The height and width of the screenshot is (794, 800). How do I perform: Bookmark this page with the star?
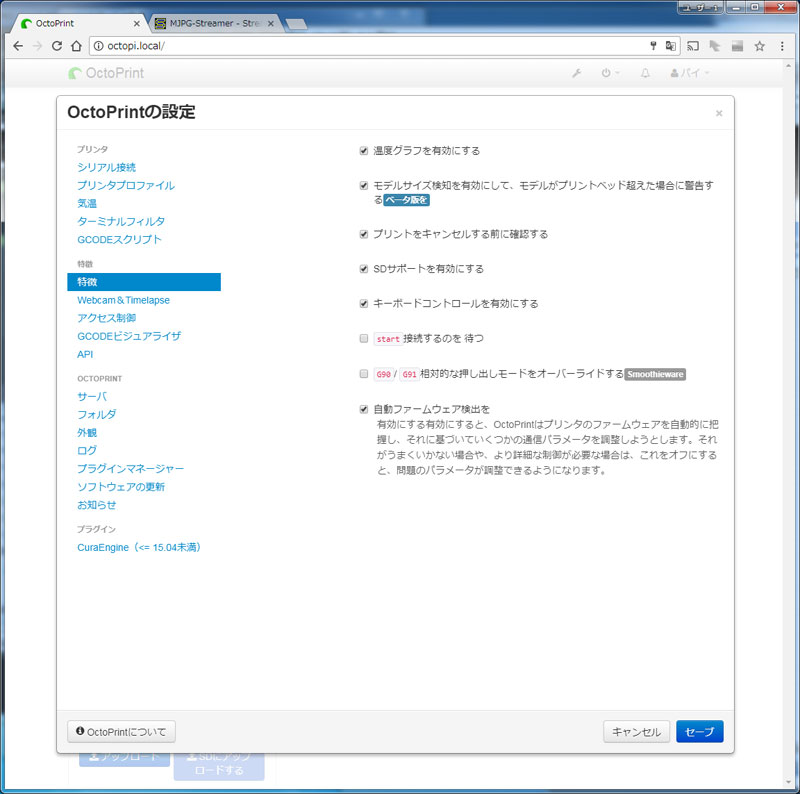(760, 46)
